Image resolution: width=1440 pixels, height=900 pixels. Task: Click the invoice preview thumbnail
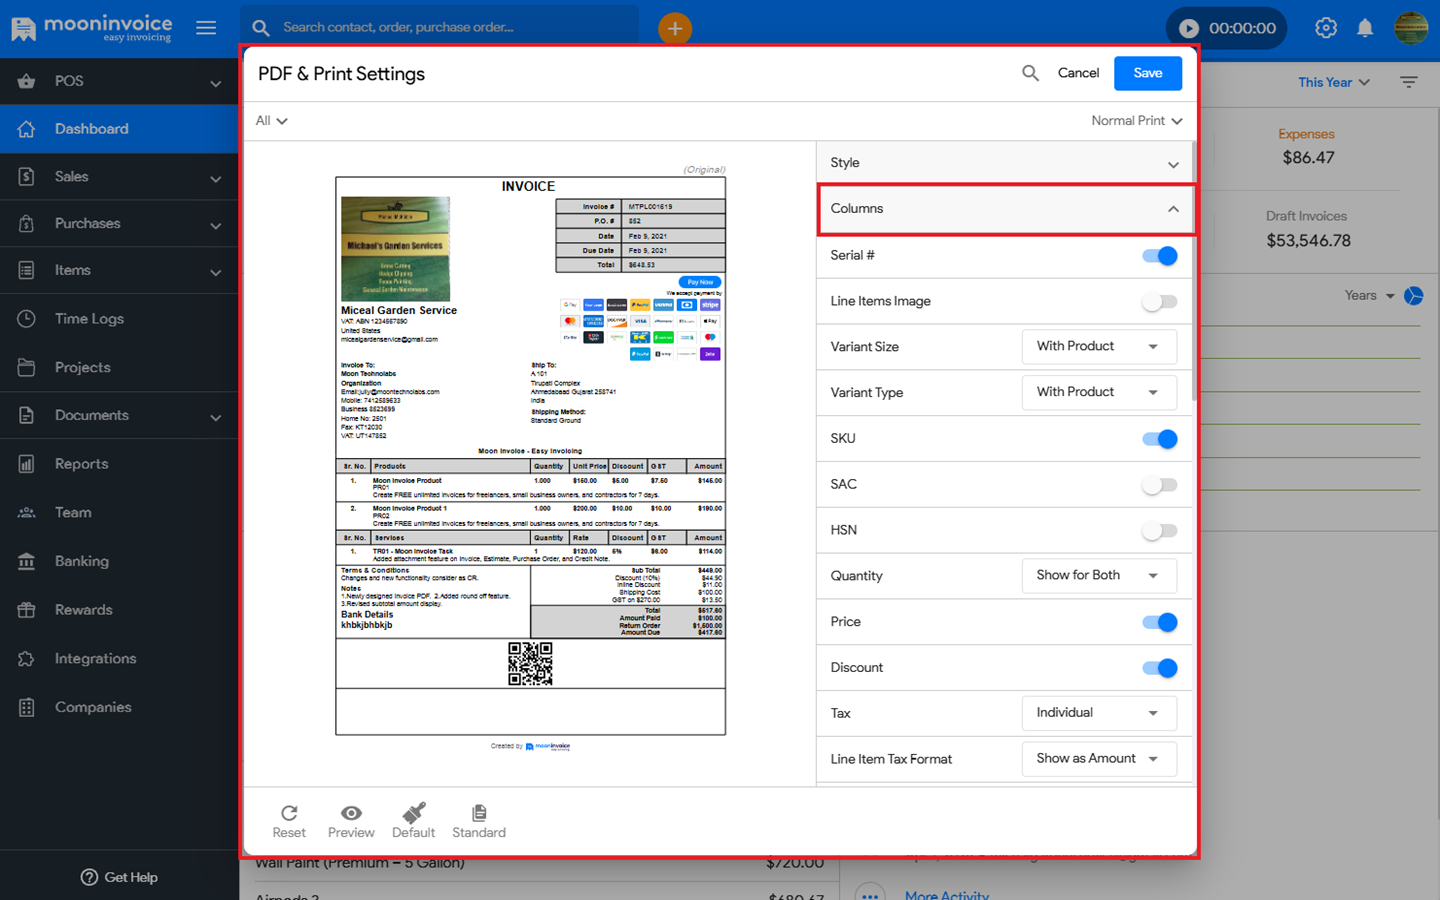click(x=530, y=455)
